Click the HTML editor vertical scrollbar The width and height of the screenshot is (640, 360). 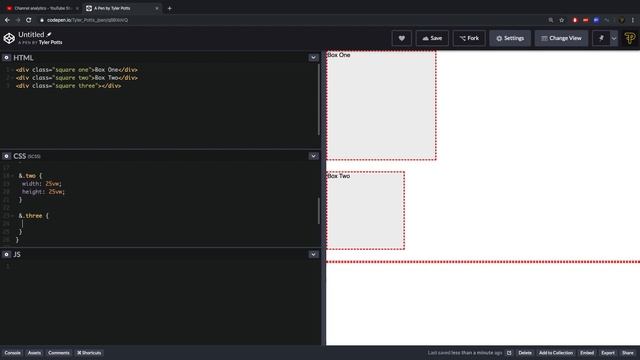click(x=319, y=100)
